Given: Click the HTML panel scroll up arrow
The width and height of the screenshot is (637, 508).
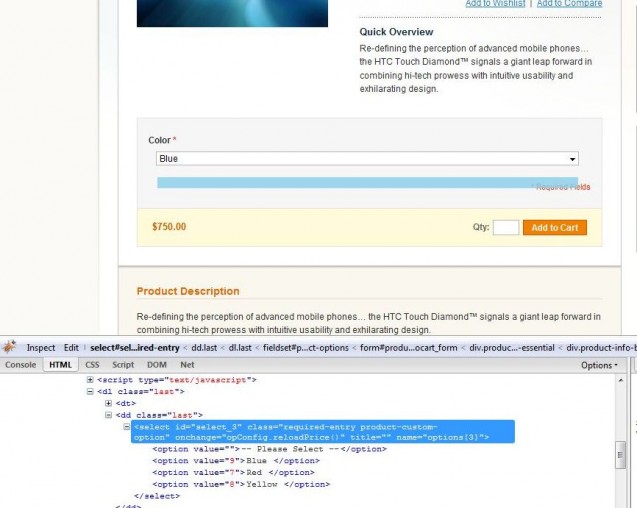Looking at the screenshot, I should (x=621, y=380).
